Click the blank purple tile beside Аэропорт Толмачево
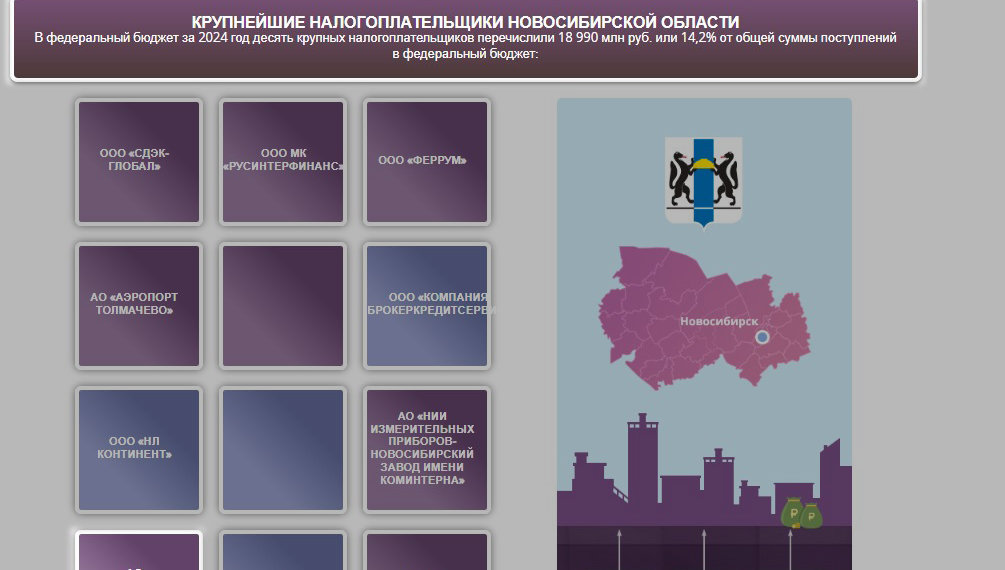 tap(283, 305)
